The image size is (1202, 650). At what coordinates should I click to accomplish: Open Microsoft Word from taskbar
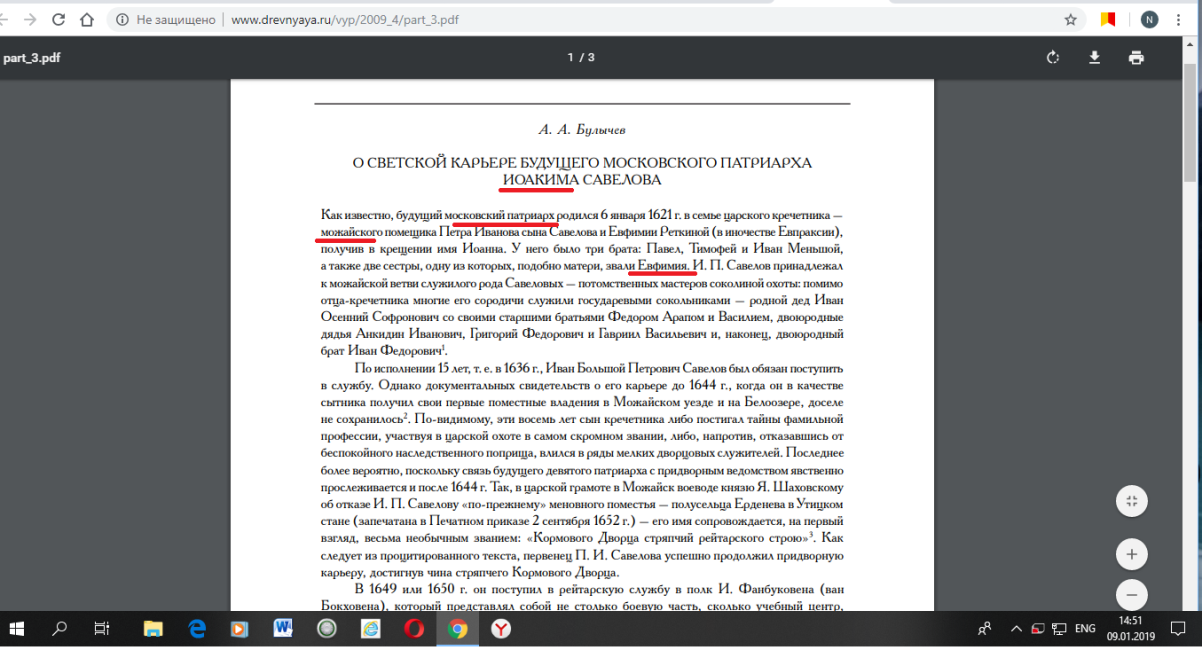coord(283,629)
